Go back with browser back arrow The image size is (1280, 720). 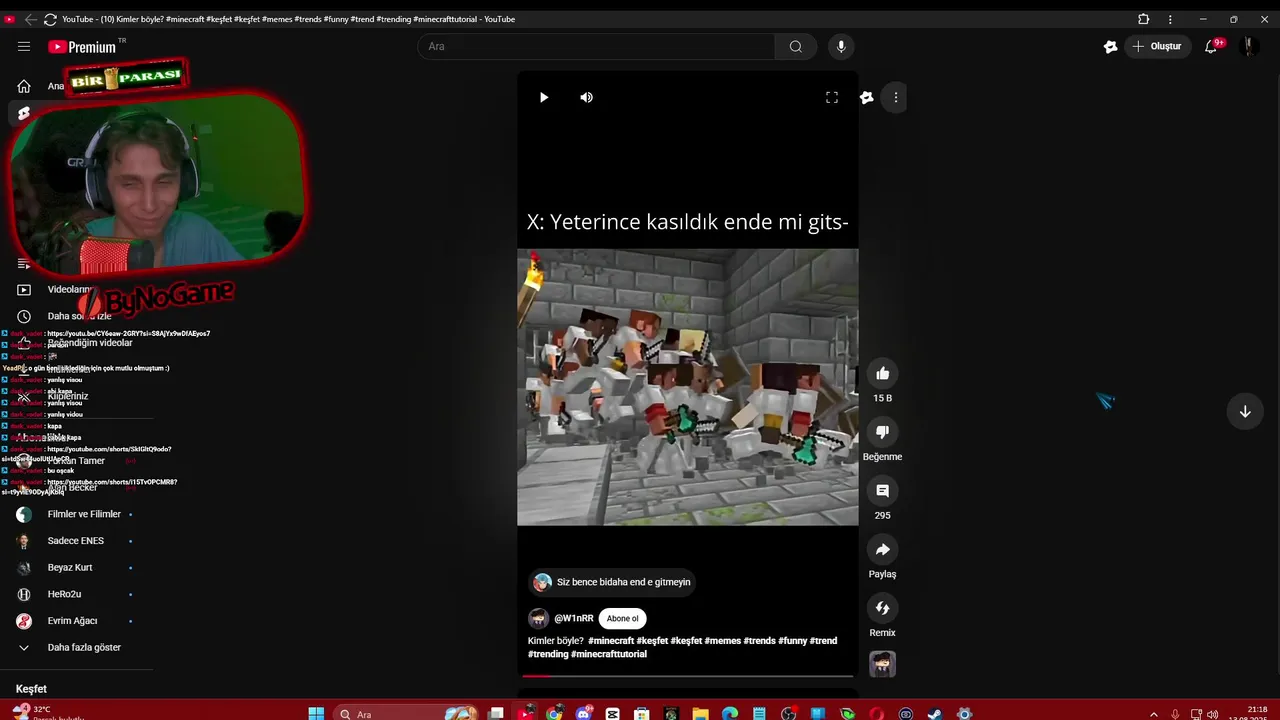pyautogui.click(x=30, y=19)
